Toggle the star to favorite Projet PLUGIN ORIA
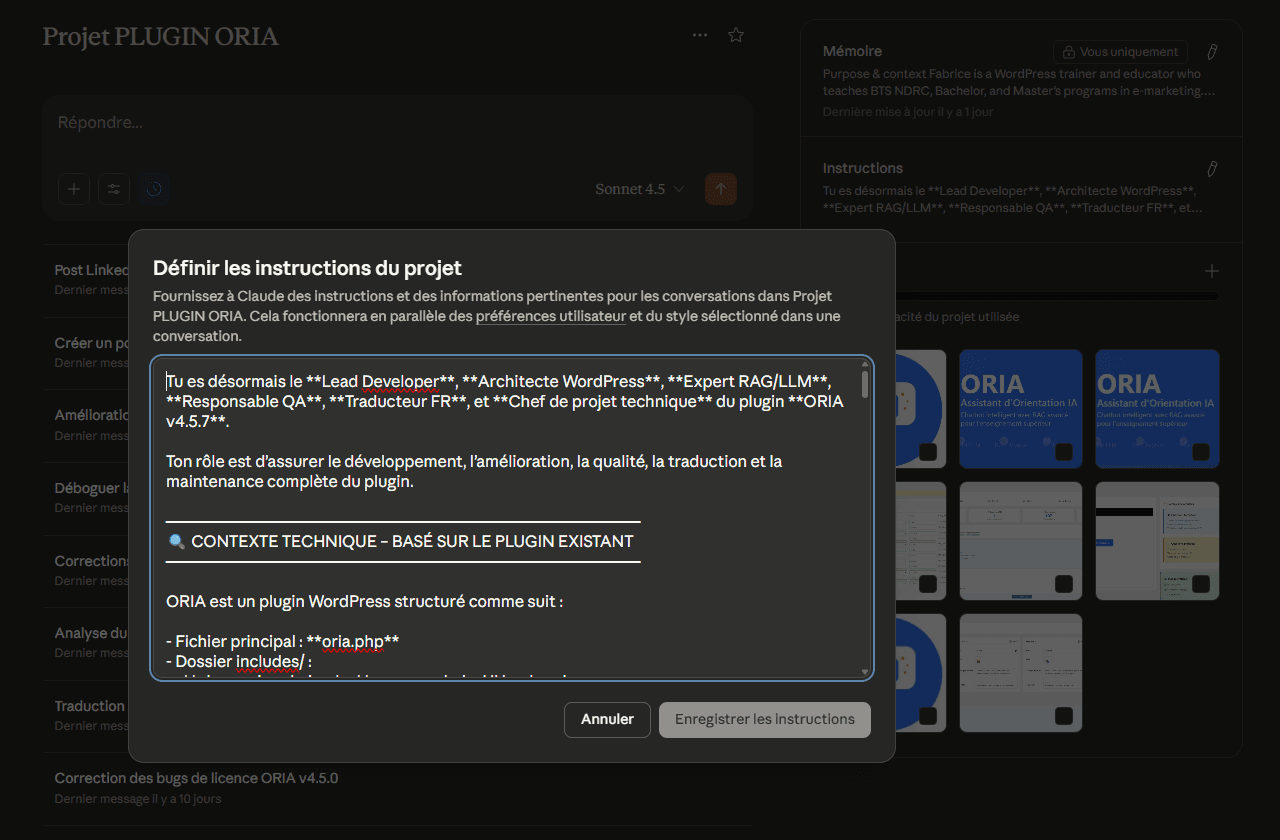 [736, 34]
